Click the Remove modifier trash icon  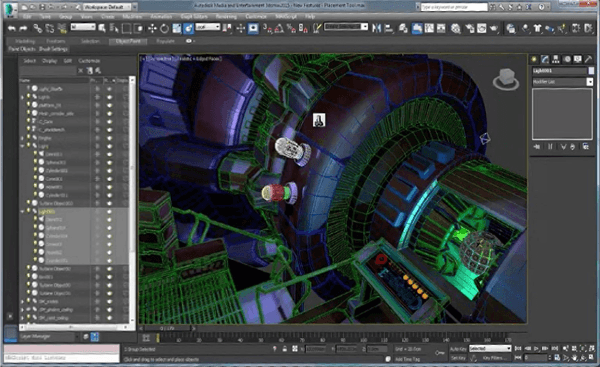pos(572,147)
